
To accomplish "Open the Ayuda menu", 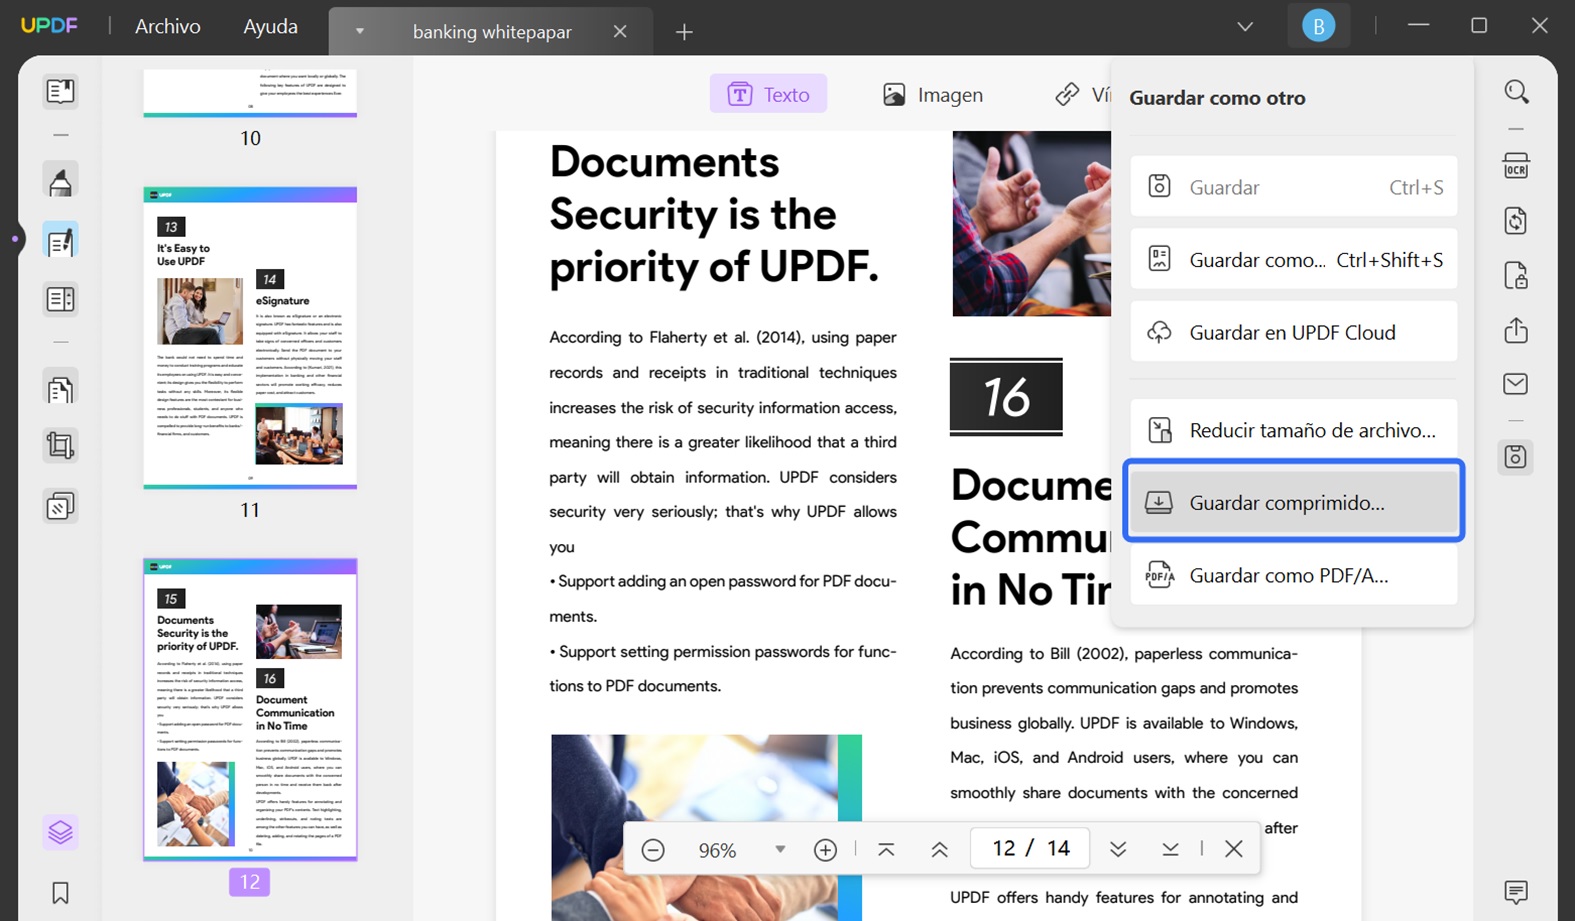I will click(x=270, y=27).
